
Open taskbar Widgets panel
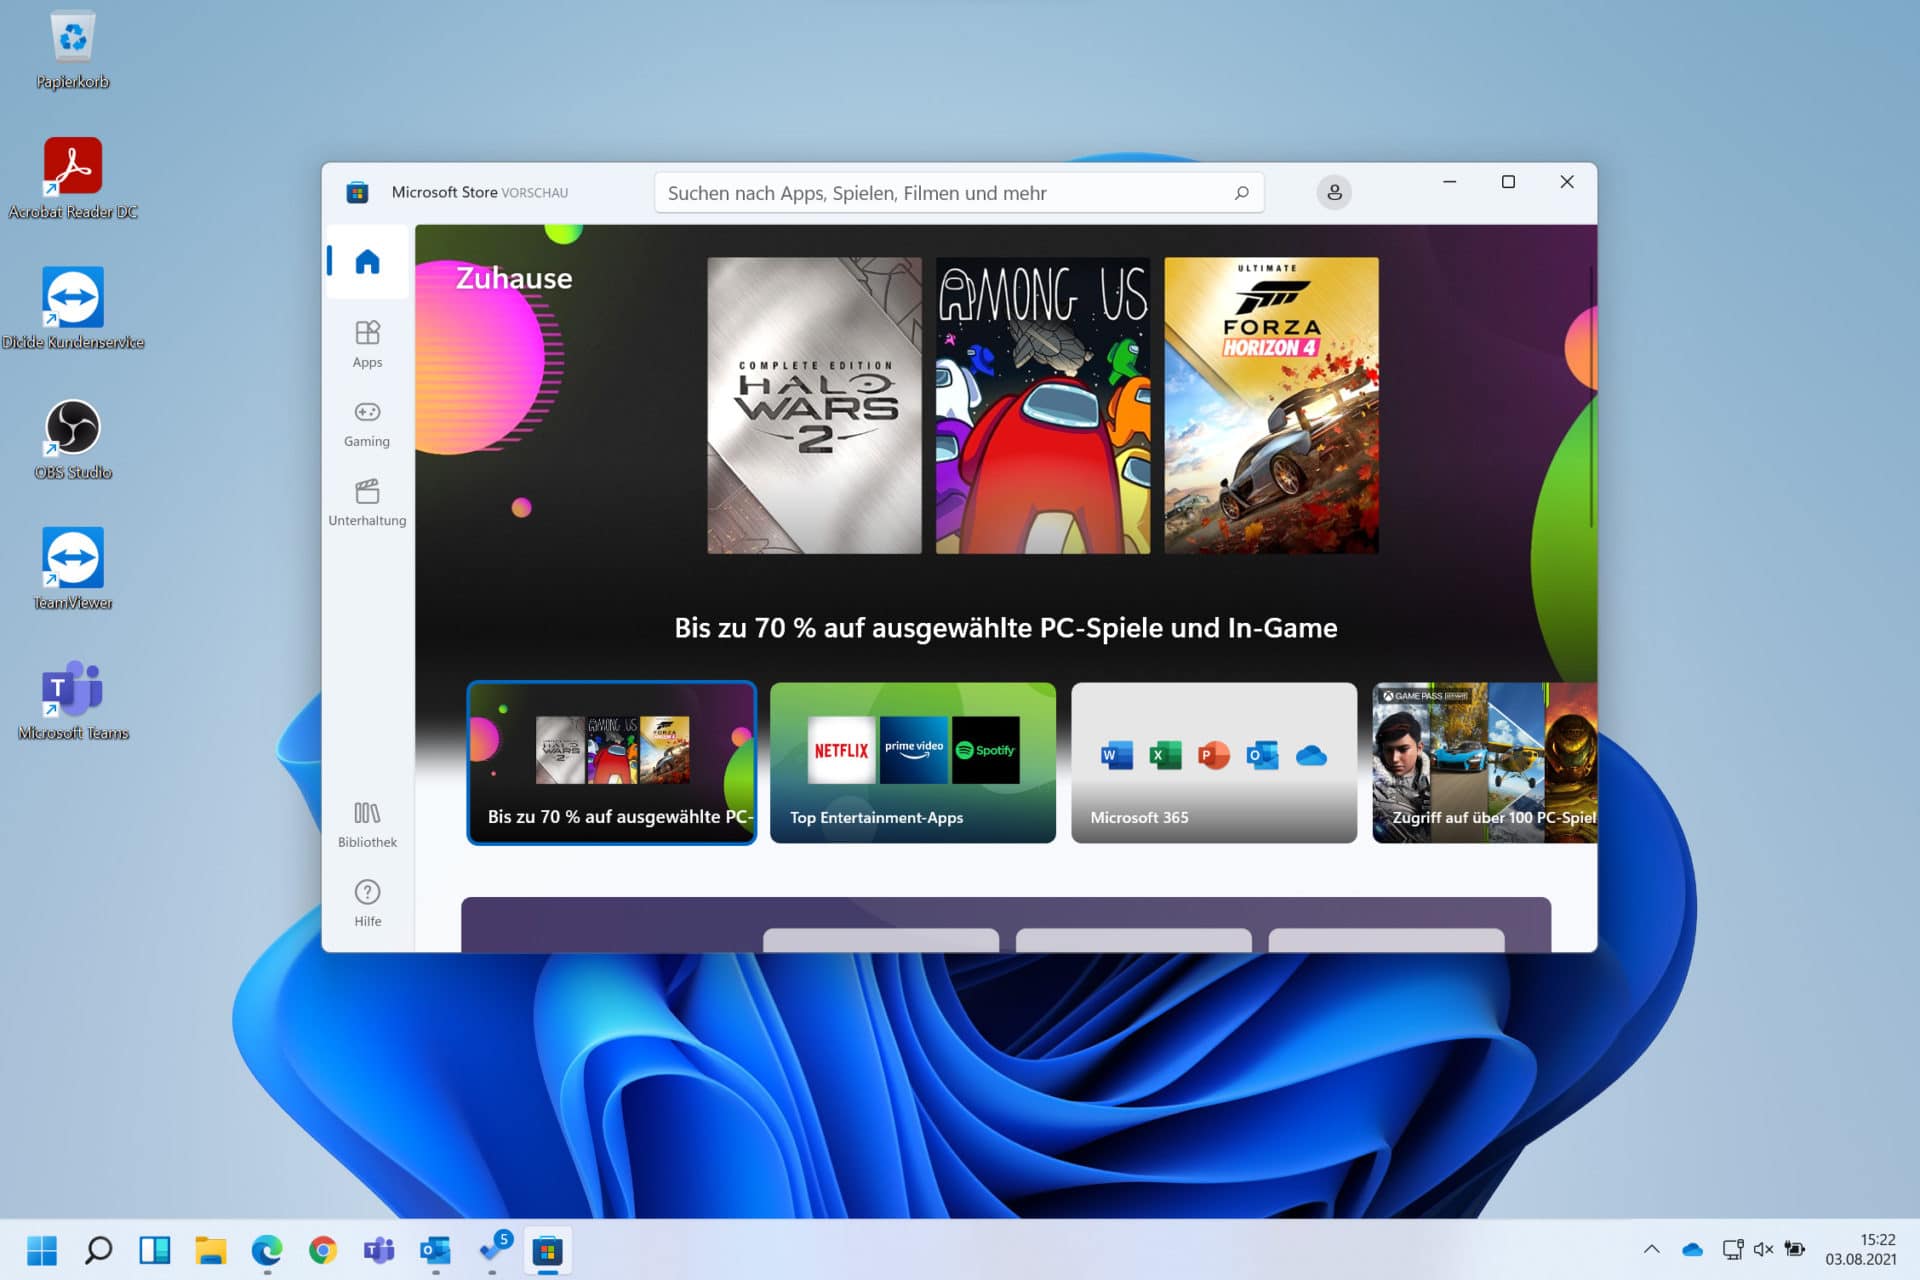point(154,1250)
